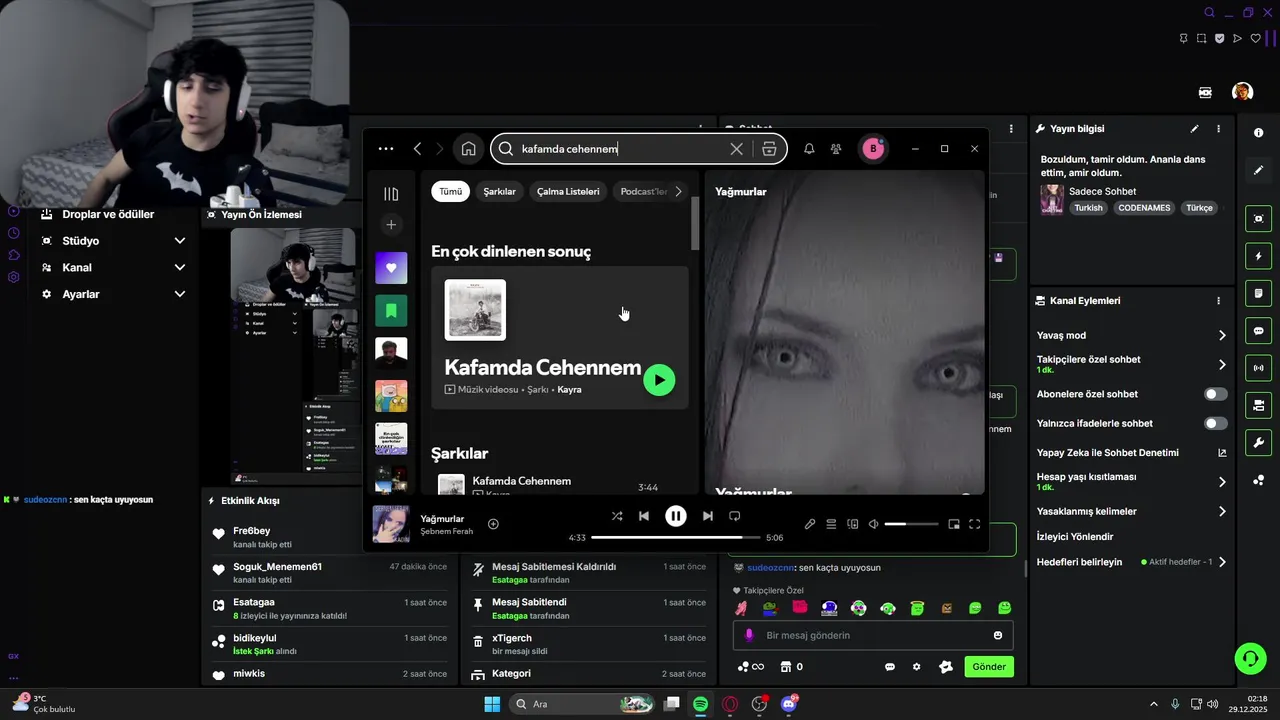Enter Spotify full screen mode
The height and width of the screenshot is (720, 1280).
tap(975, 524)
